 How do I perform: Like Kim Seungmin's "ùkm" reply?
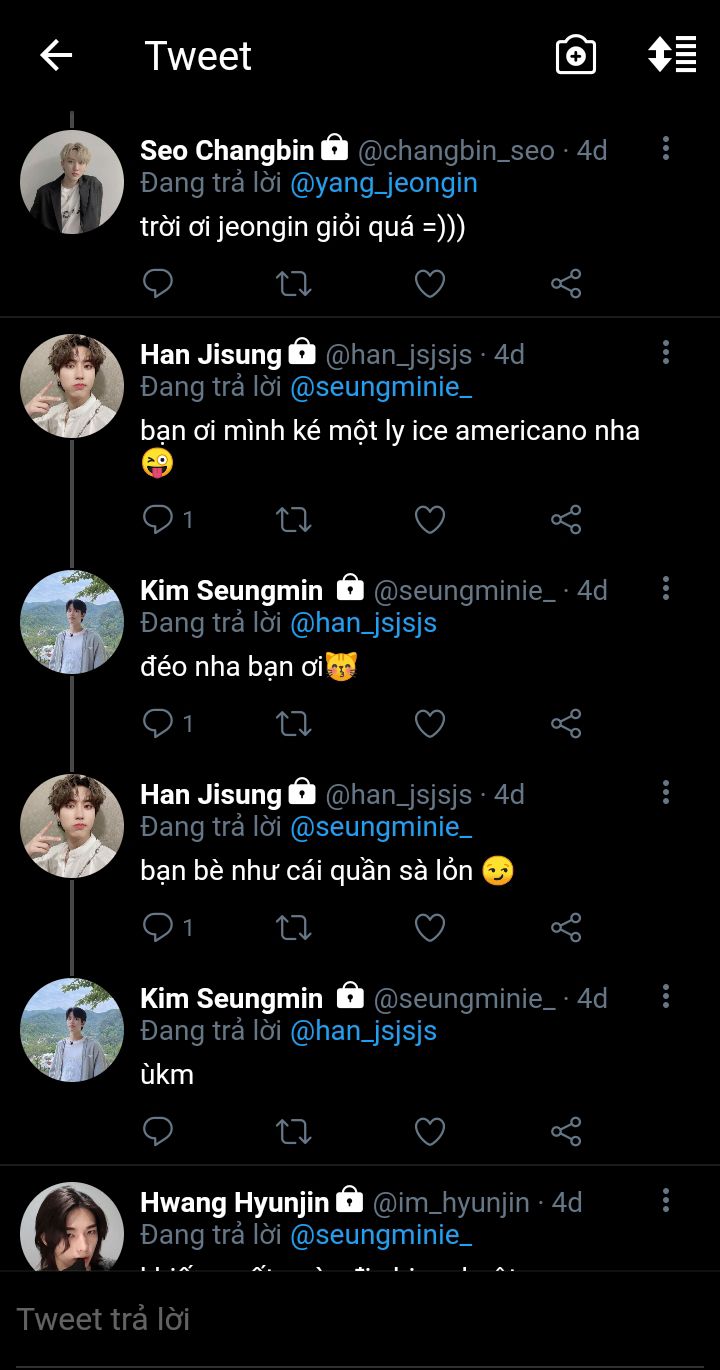pos(430,1131)
